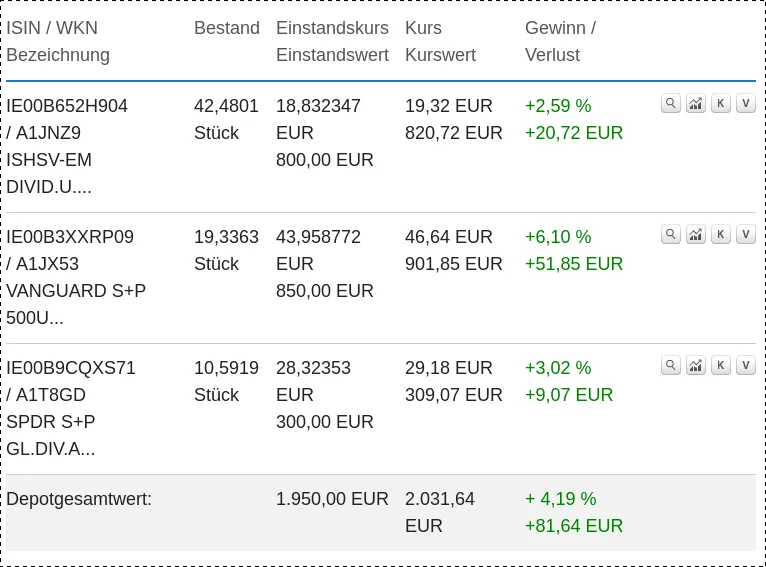Click the Kurs Kurswert column header
Viewport: 766px width, 567px height.
(440, 42)
